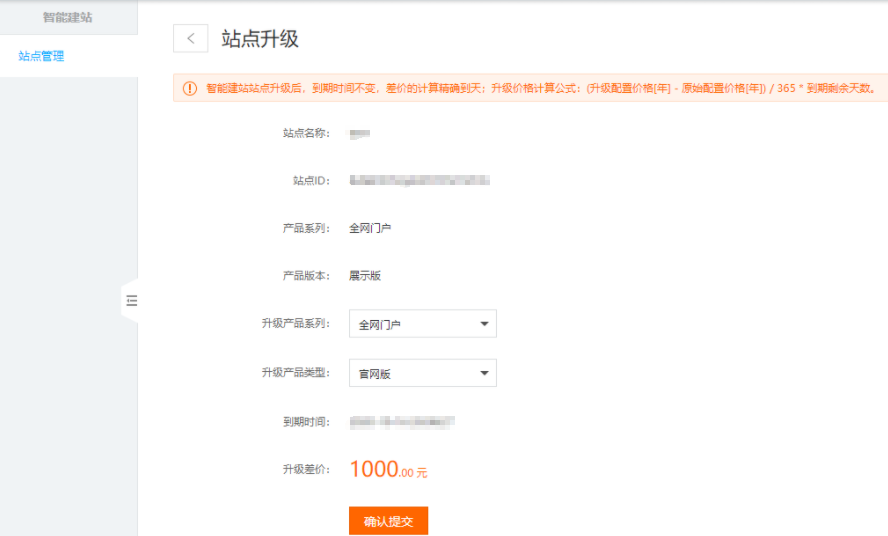Click the 产品版本 label
This screenshot has width=888, height=536.
(x=306, y=276)
